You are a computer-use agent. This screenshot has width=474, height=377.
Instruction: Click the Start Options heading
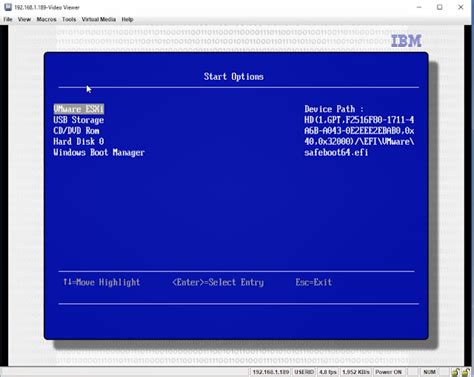234,77
